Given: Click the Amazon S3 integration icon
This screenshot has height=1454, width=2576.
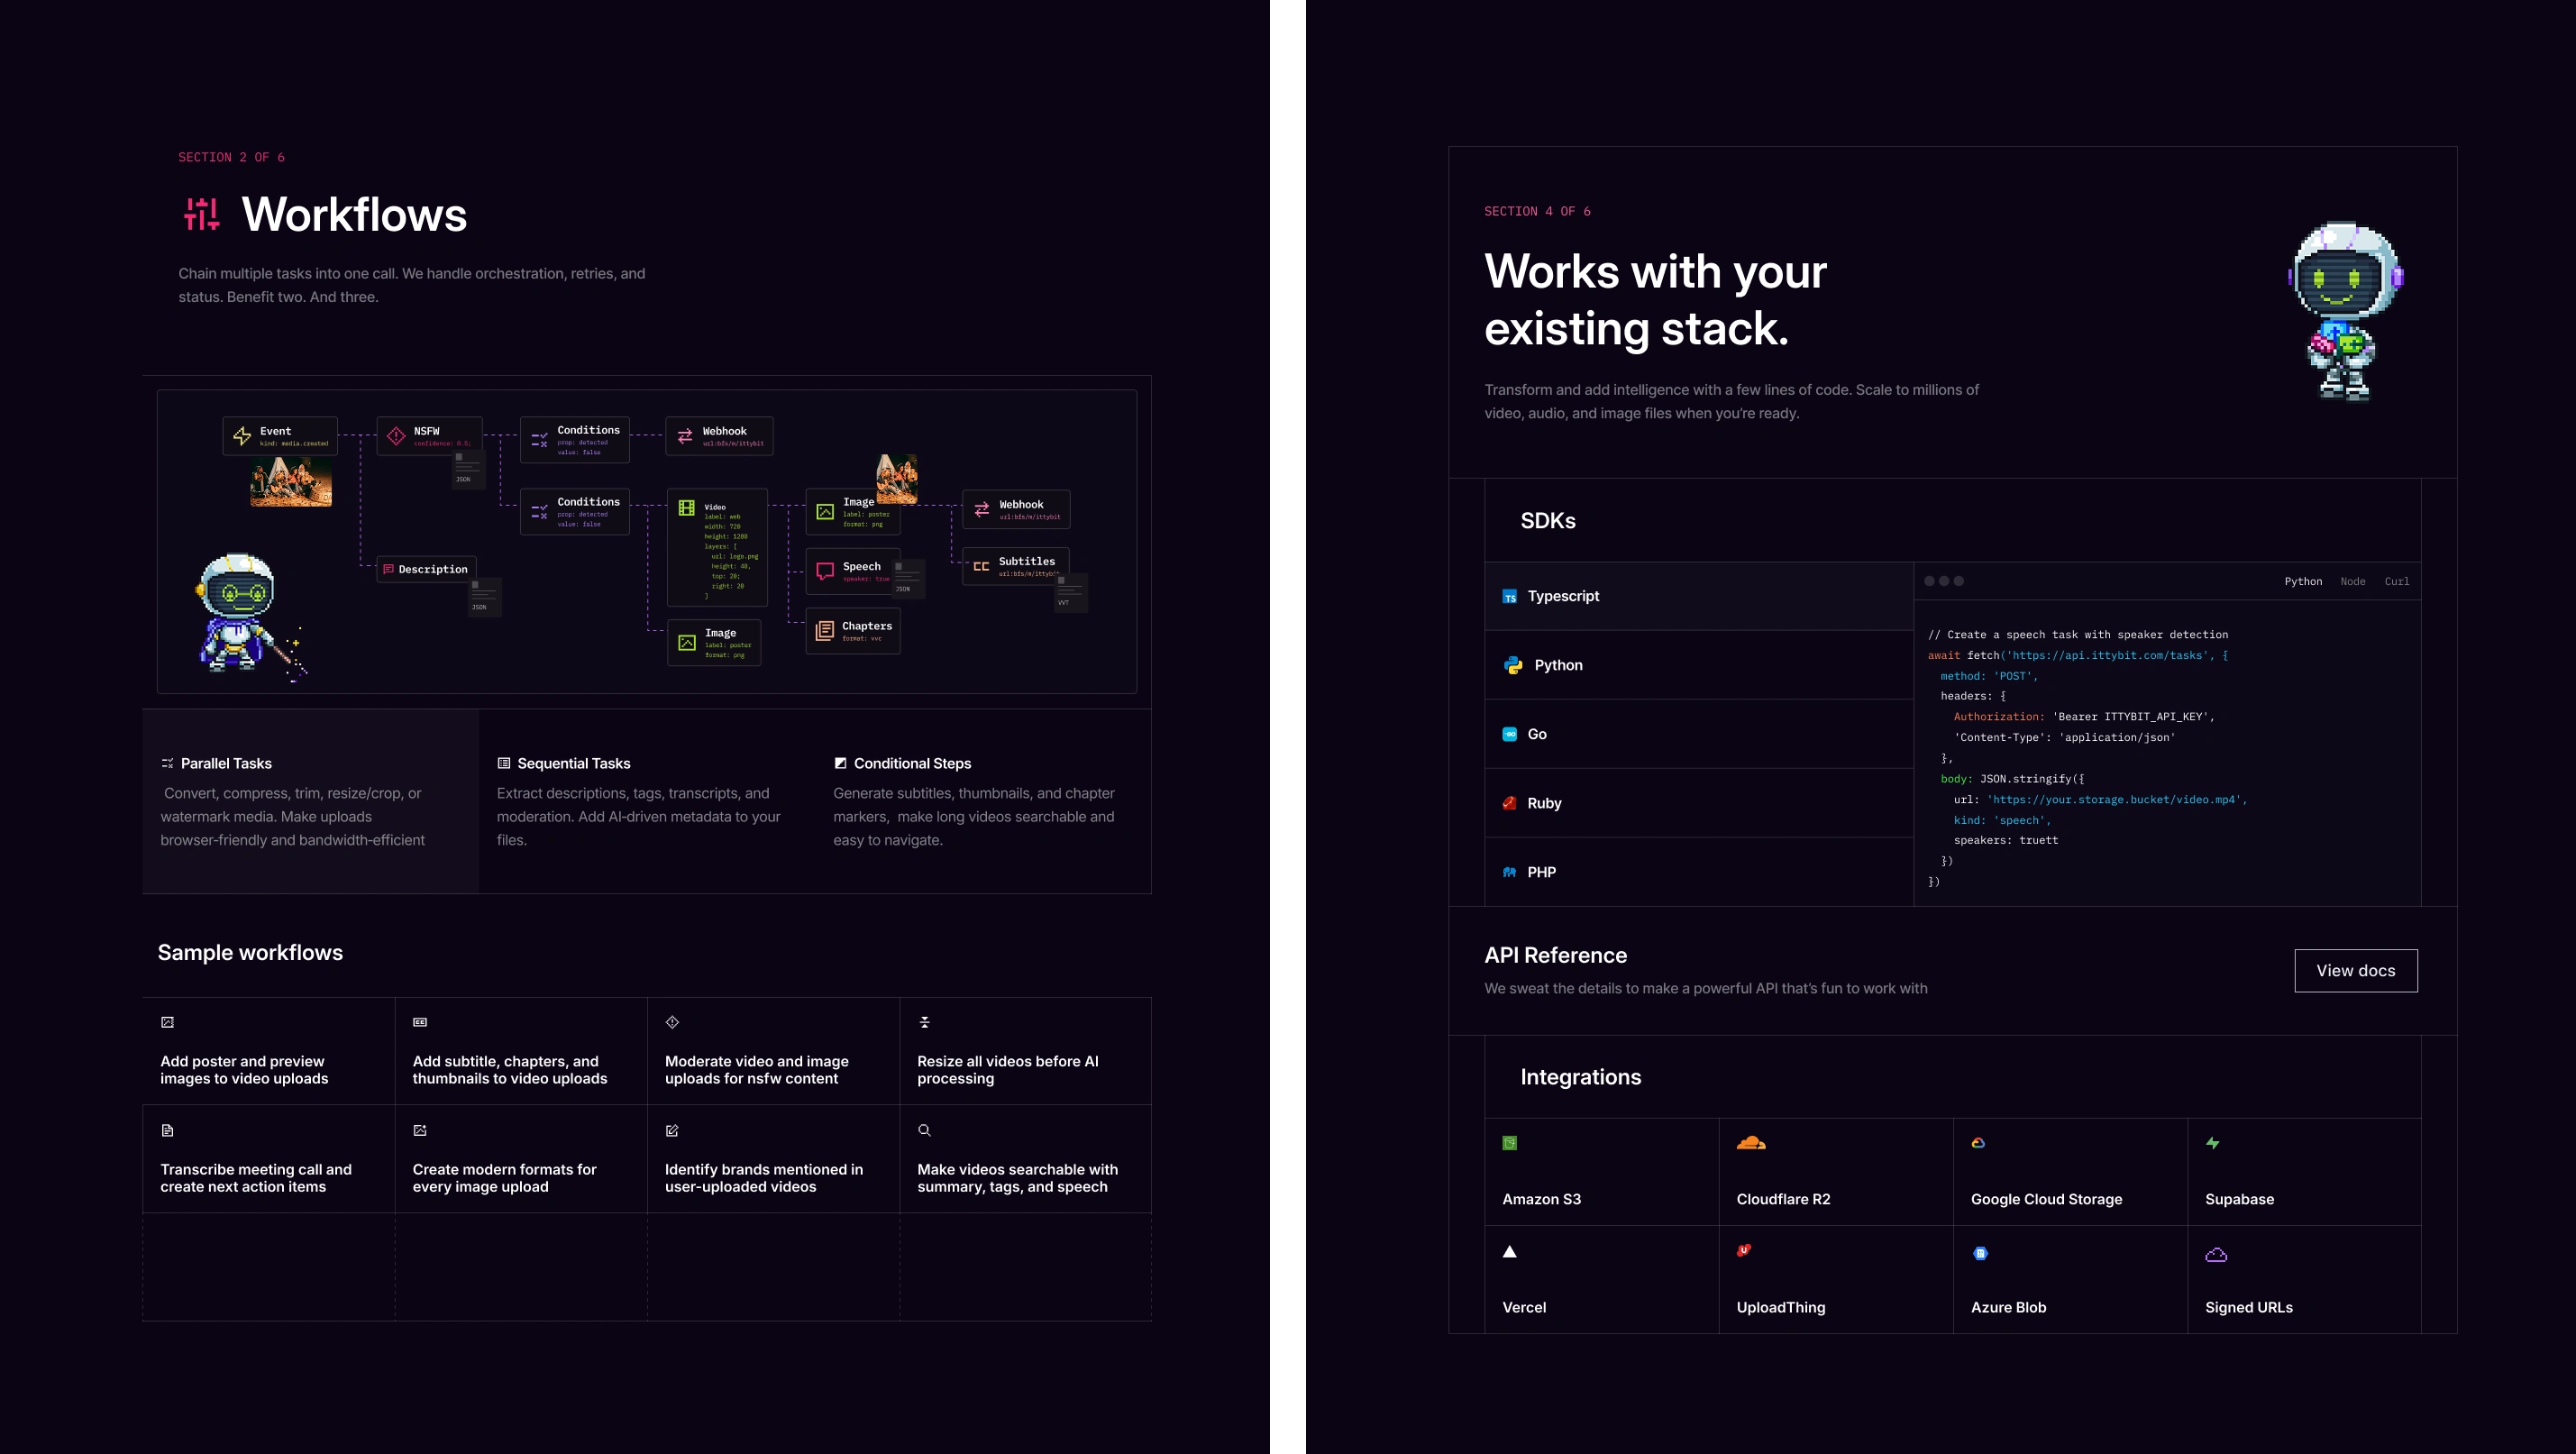Looking at the screenshot, I should click(1509, 1143).
